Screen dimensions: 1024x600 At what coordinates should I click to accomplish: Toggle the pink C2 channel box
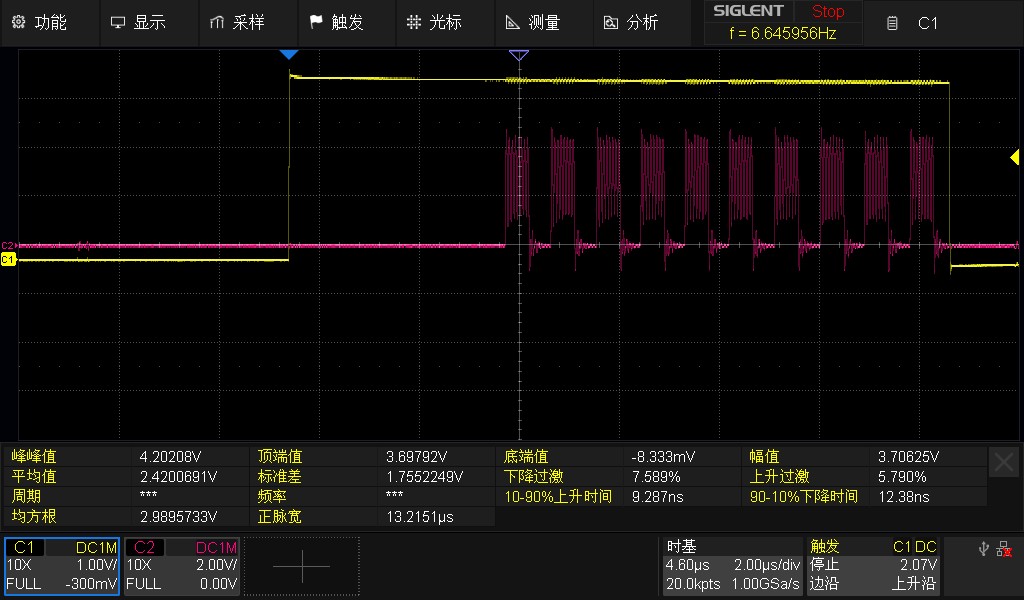[x=182, y=566]
